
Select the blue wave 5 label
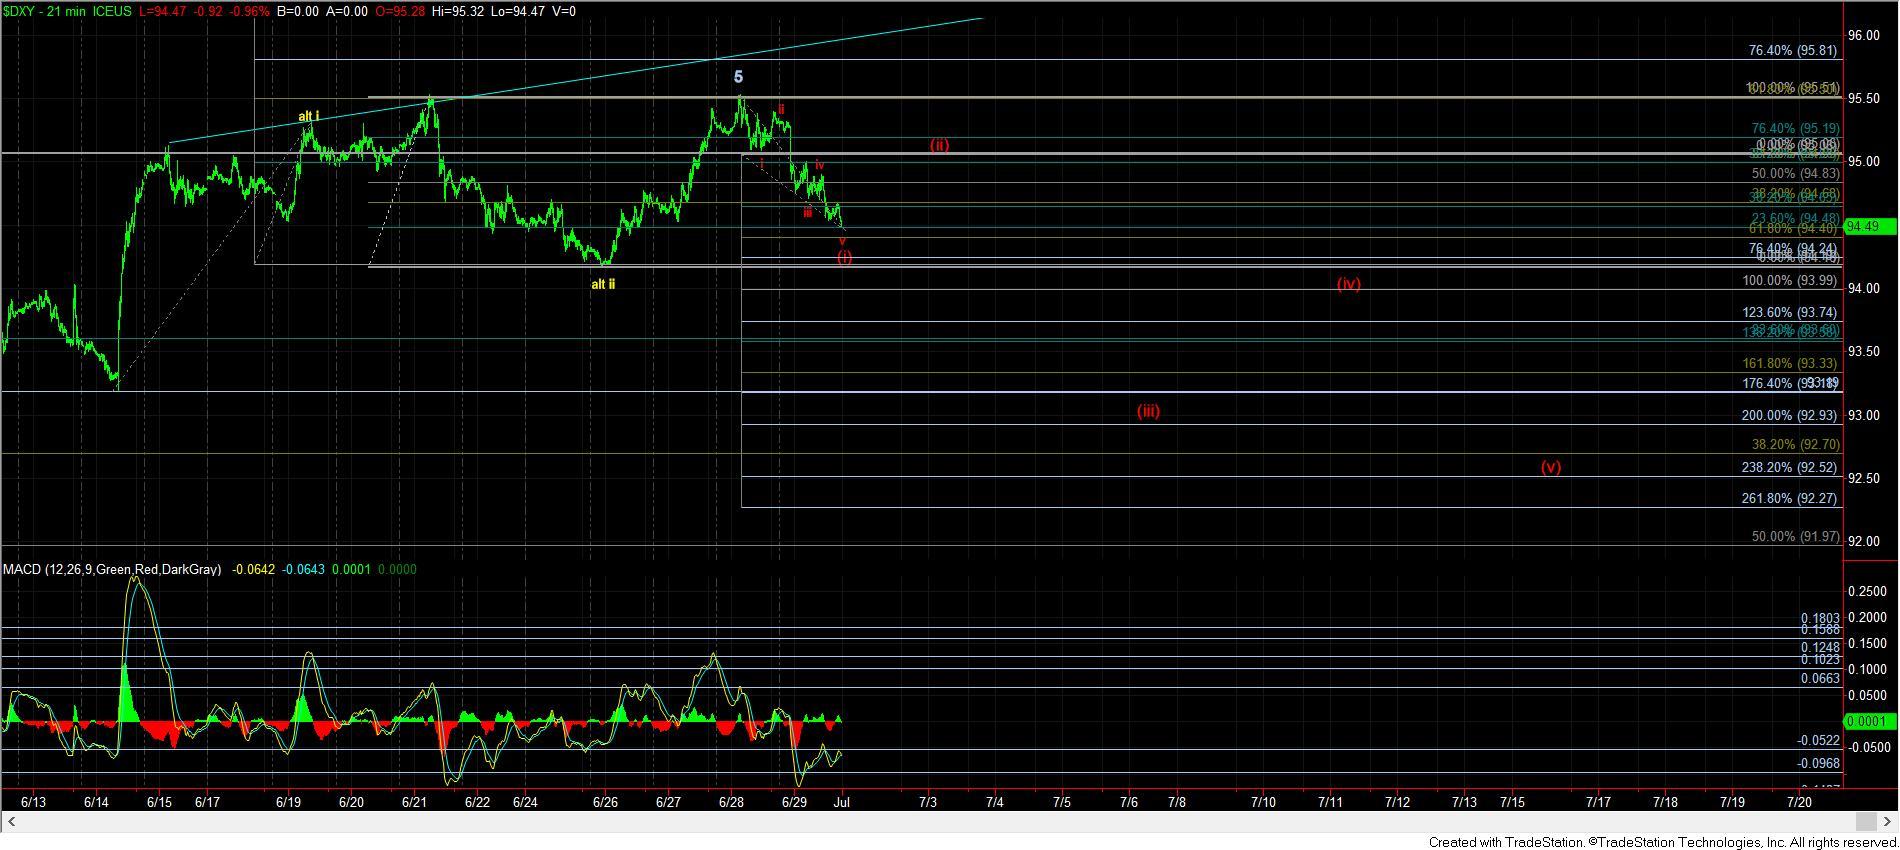(738, 77)
